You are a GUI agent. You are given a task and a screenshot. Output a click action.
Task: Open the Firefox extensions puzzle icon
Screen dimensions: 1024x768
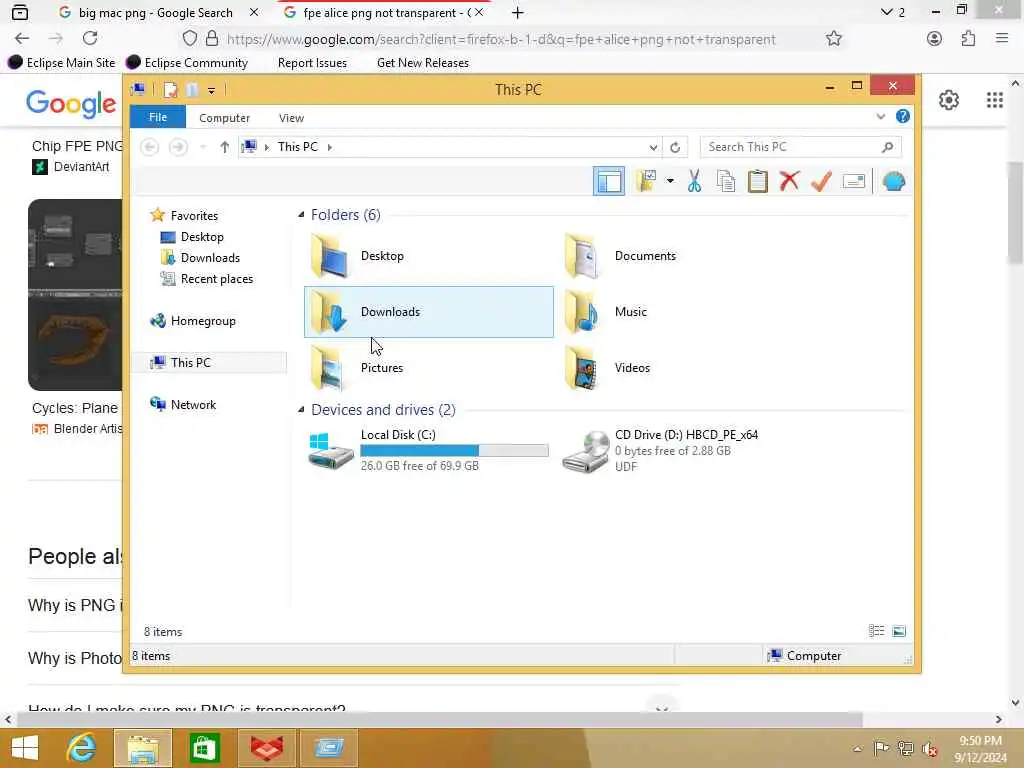[968, 39]
